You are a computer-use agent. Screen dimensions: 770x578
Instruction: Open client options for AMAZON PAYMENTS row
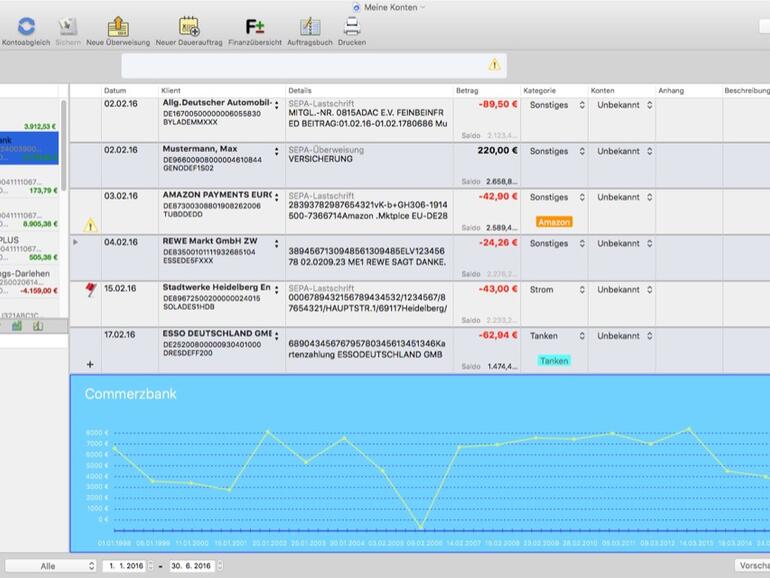tap(276, 197)
